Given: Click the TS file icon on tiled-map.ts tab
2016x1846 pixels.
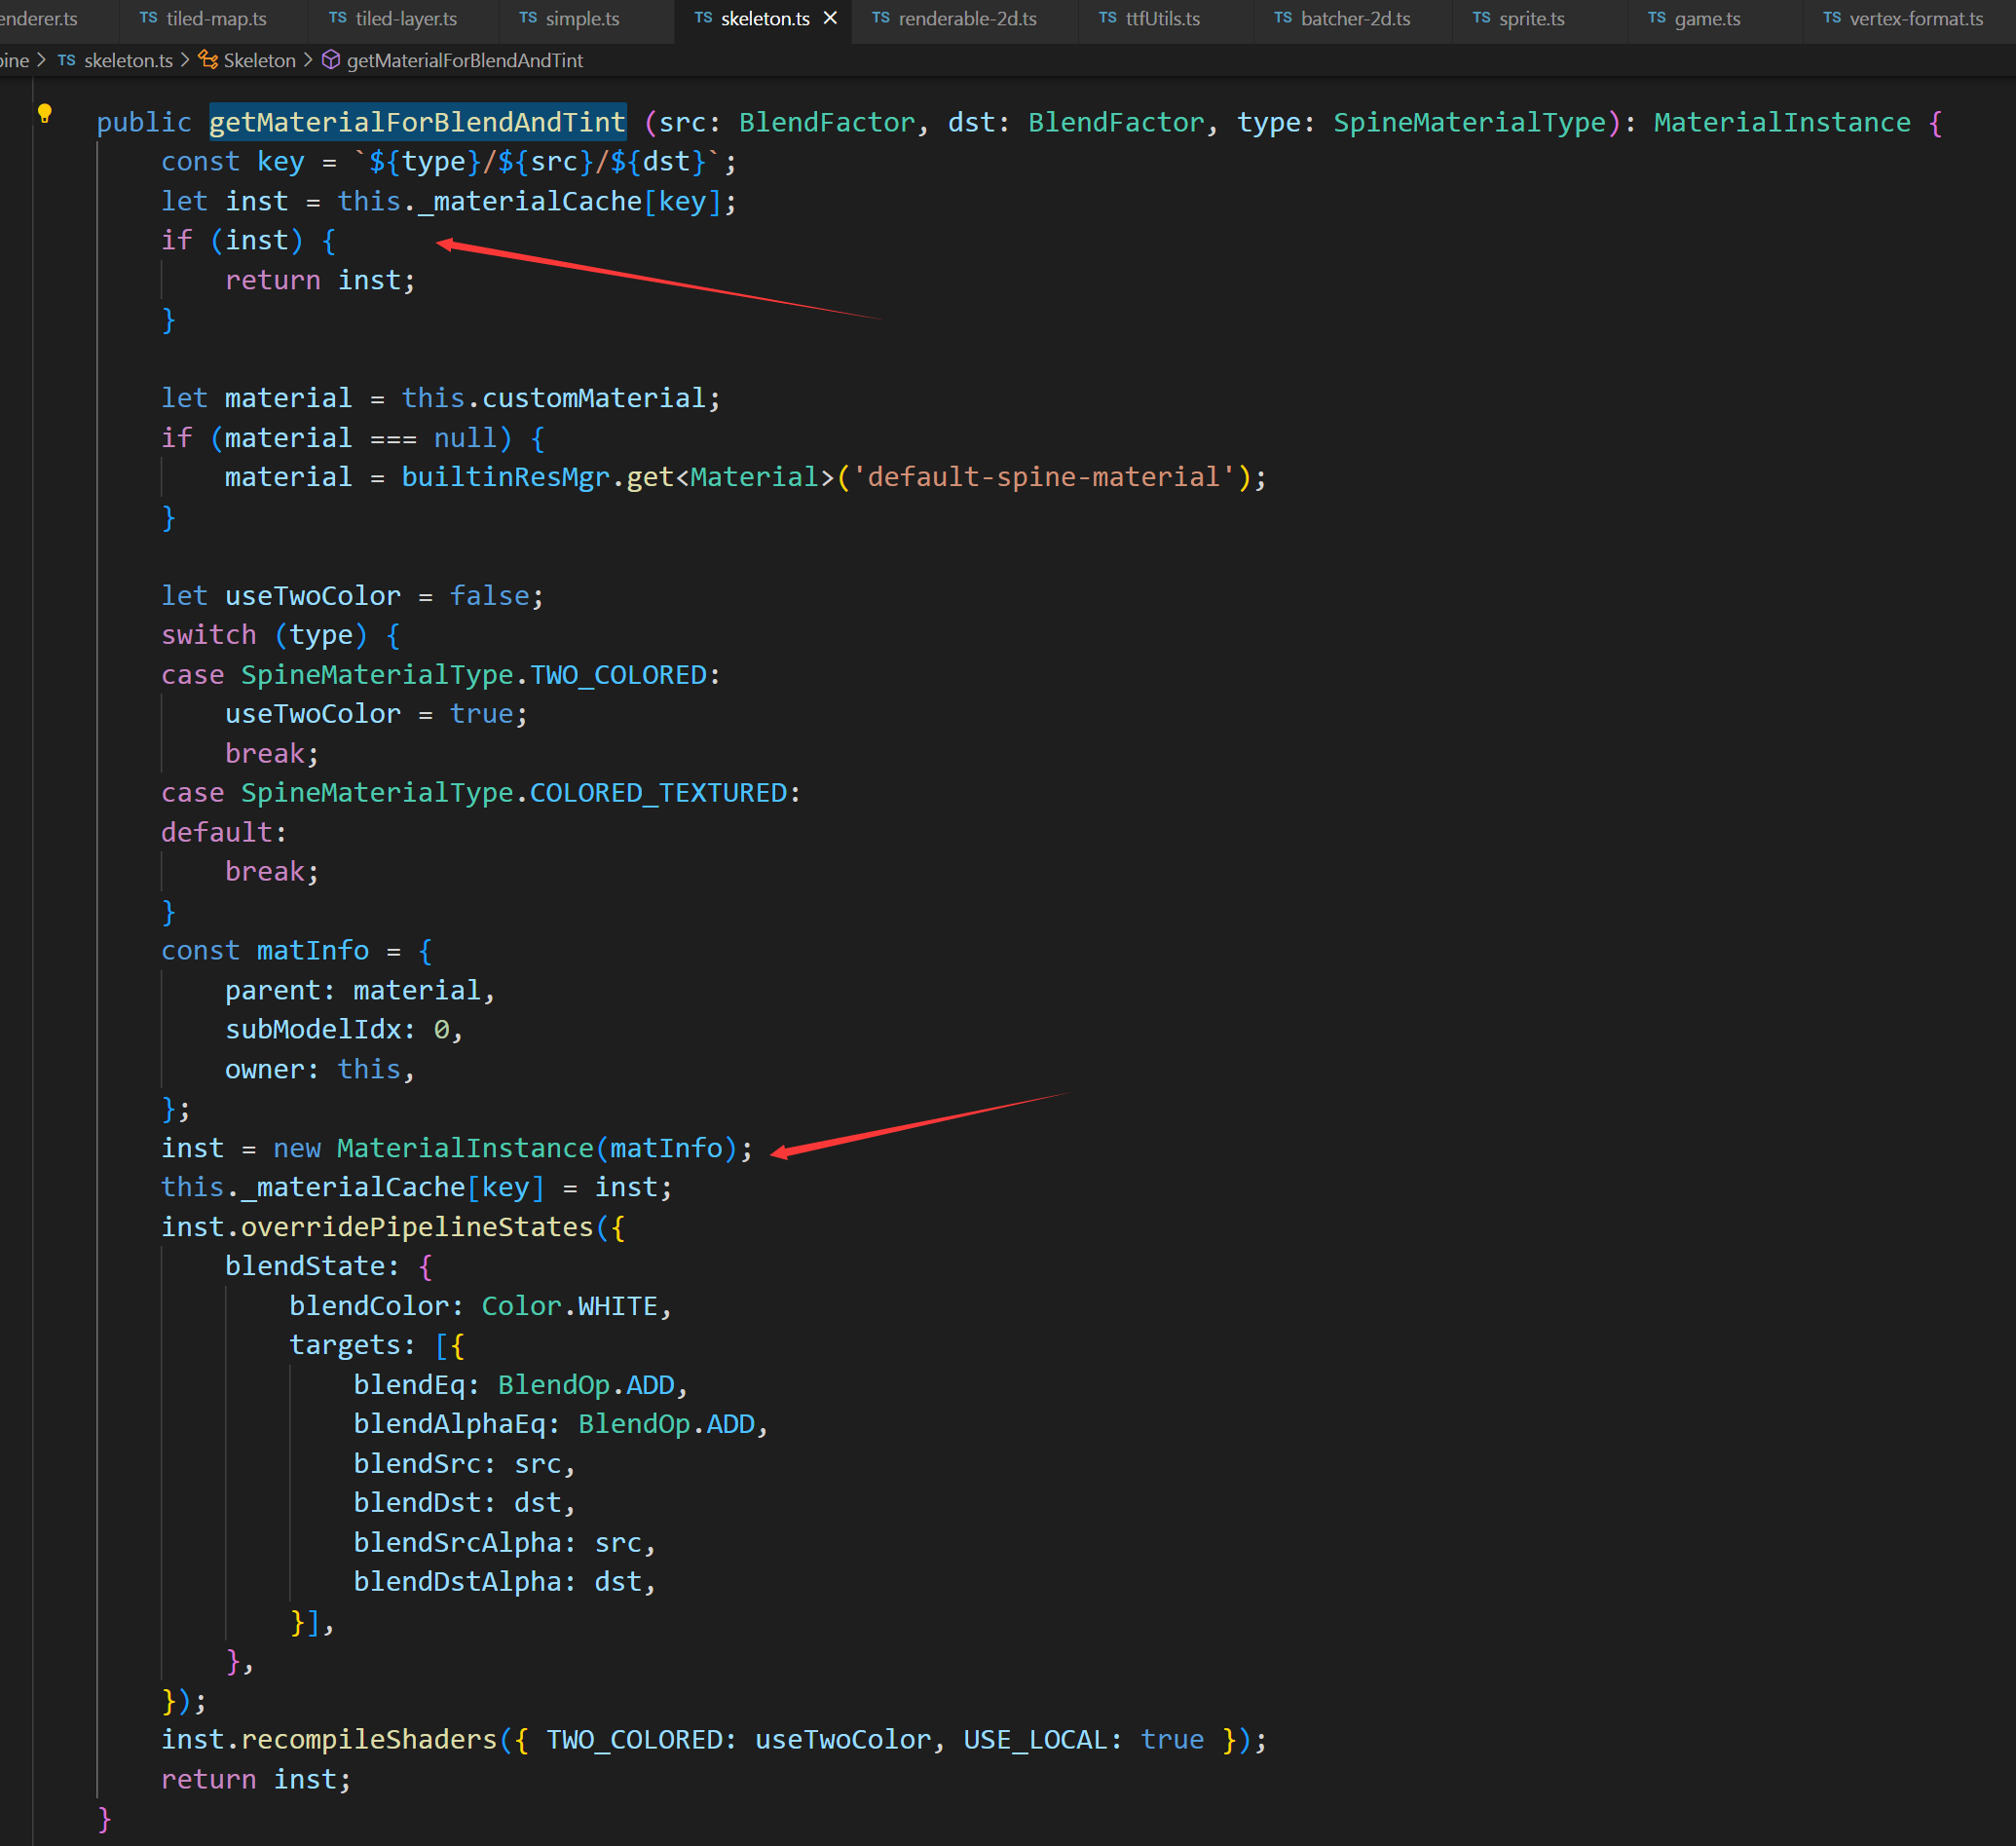Looking at the screenshot, I should pyautogui.click(x=148, y=18).
